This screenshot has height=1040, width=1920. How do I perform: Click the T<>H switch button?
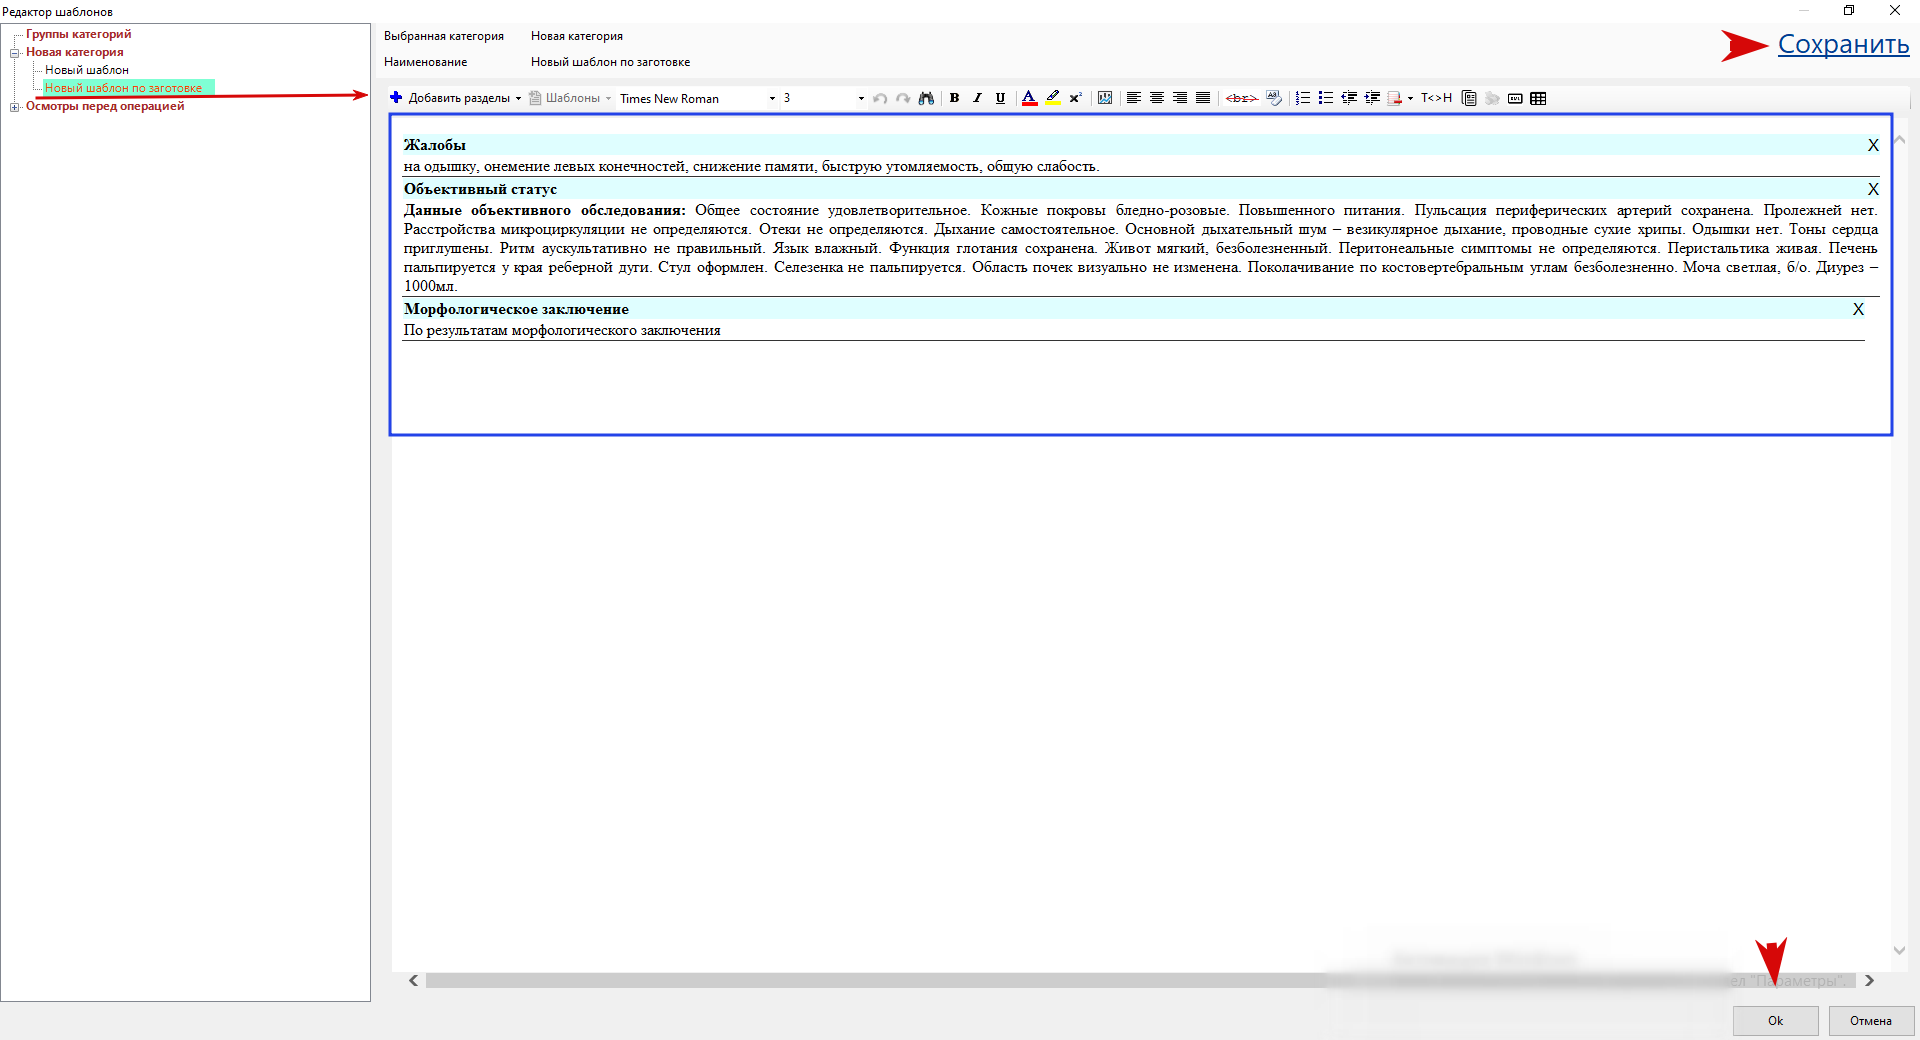tap(1436, 98)
